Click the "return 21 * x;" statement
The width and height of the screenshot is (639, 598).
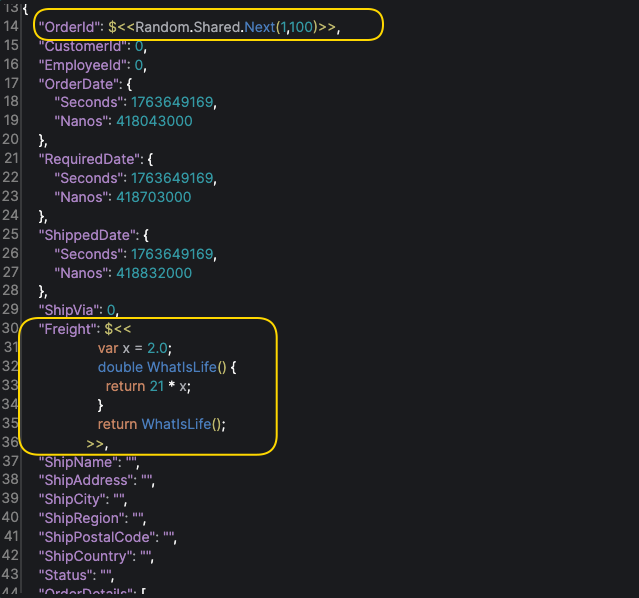[149, 386]
